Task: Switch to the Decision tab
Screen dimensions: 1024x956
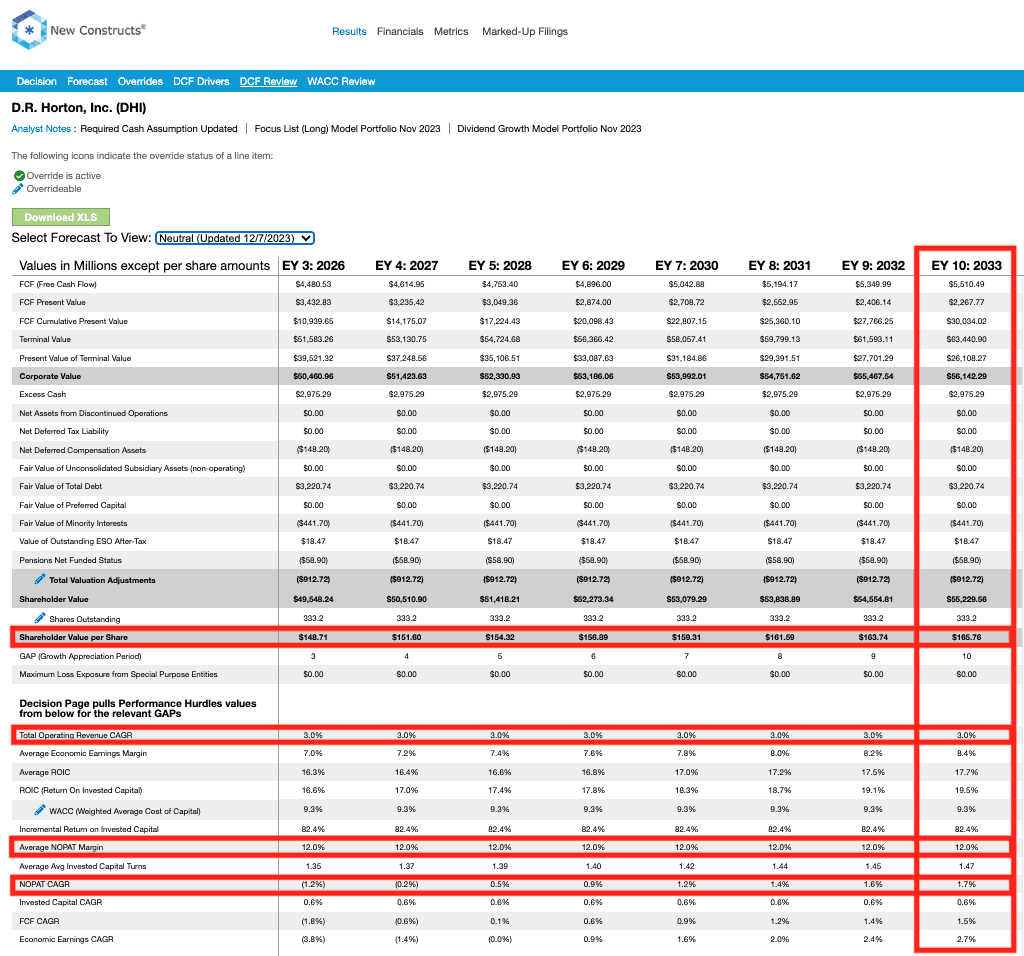Action: pyautogui.click(x=37, y=82)
